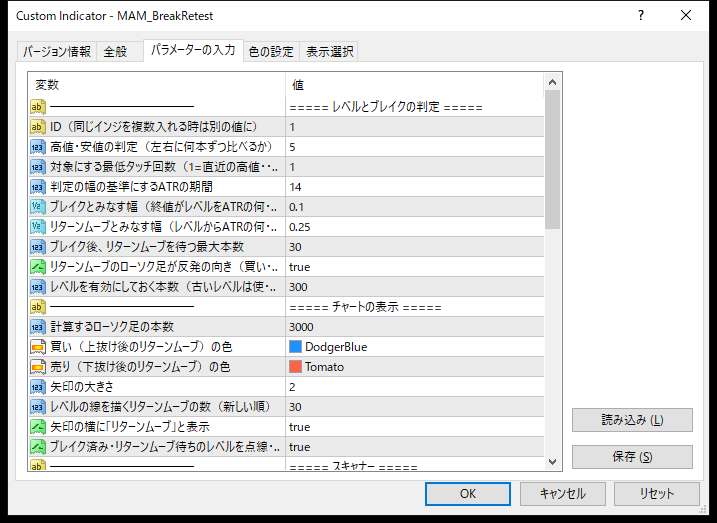This screenshot has height=523, width=717.
Task: Select the value 30 for ブレイク後 max bars
Action: coord(415,247)
